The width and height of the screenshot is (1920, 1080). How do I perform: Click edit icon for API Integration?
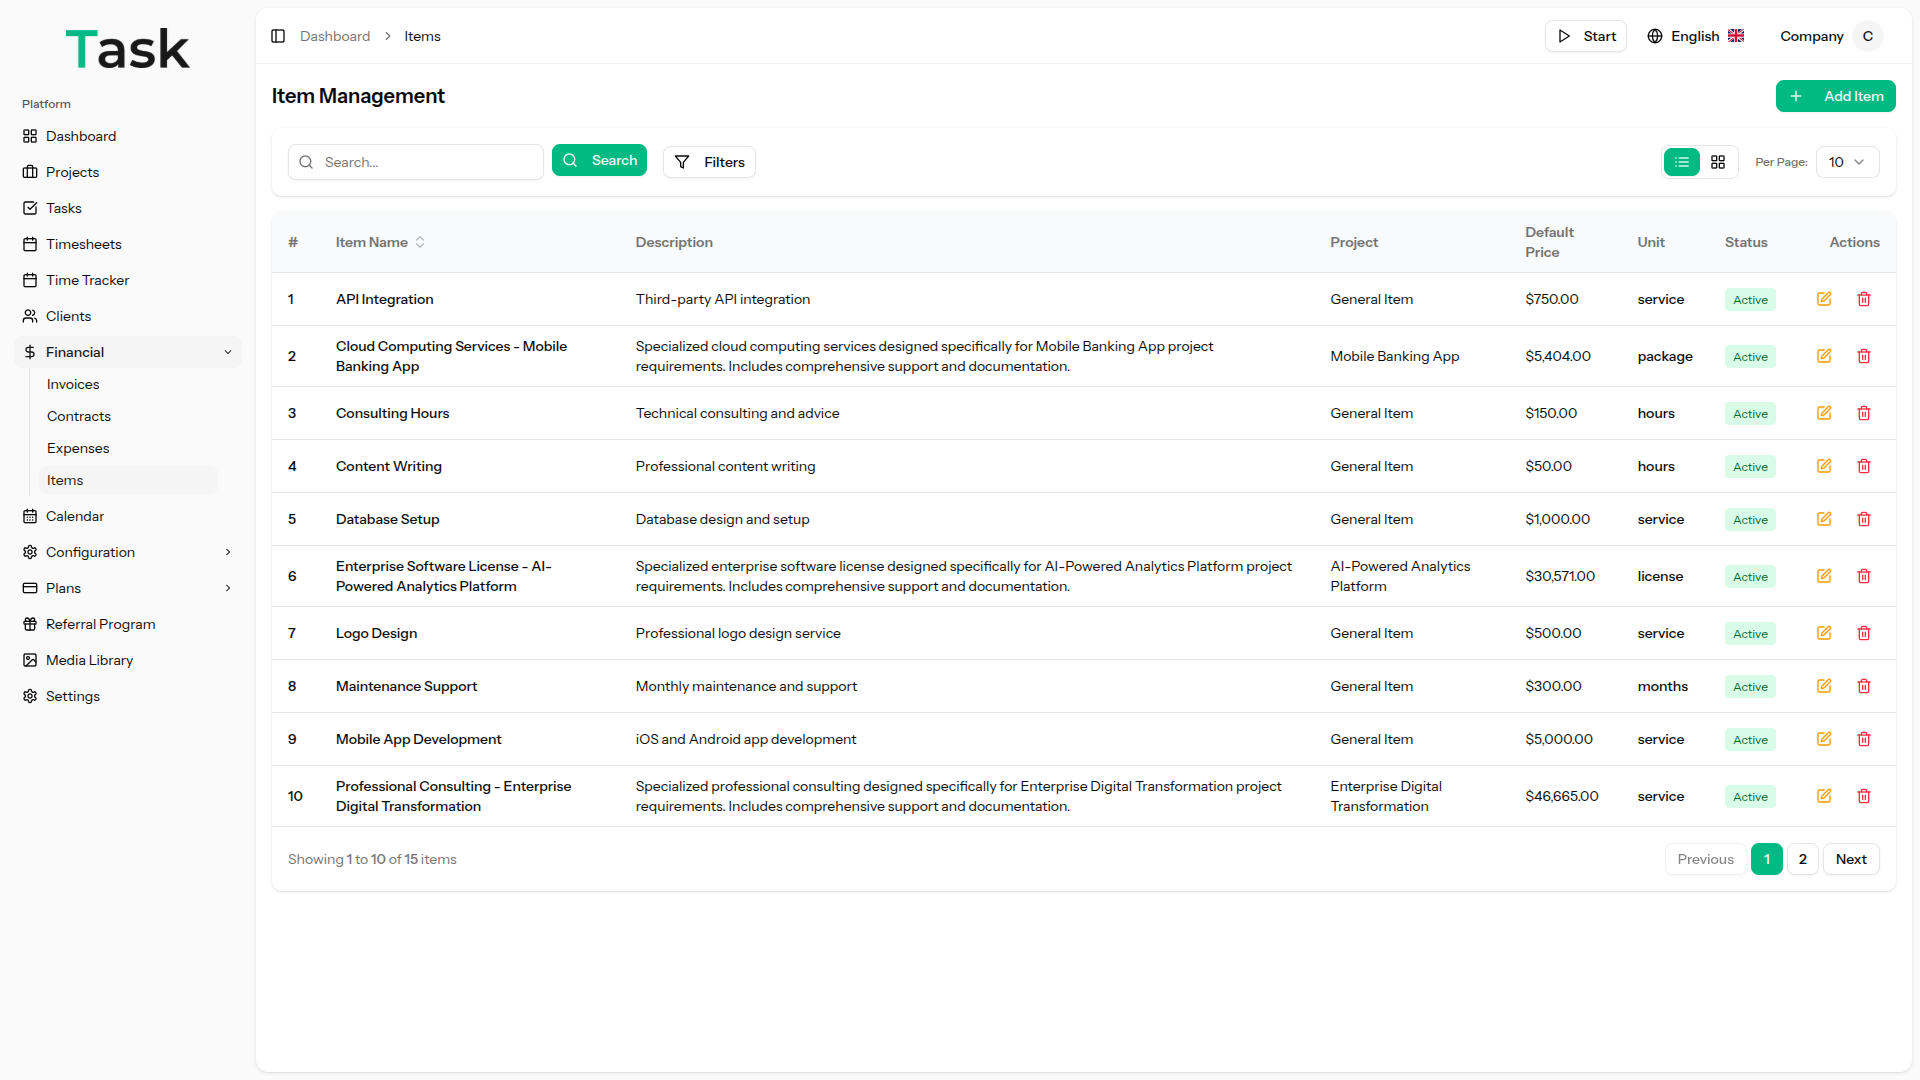pos(1824,299)
